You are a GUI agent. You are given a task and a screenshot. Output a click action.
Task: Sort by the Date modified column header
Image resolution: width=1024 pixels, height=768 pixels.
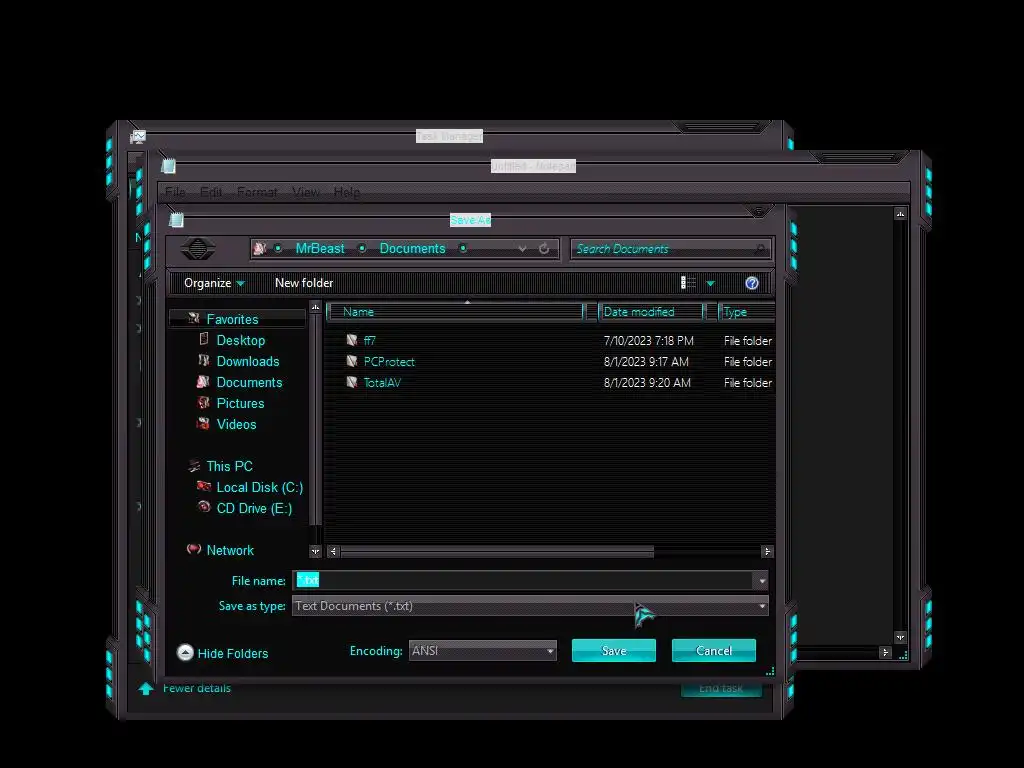(x=650, y=312)
